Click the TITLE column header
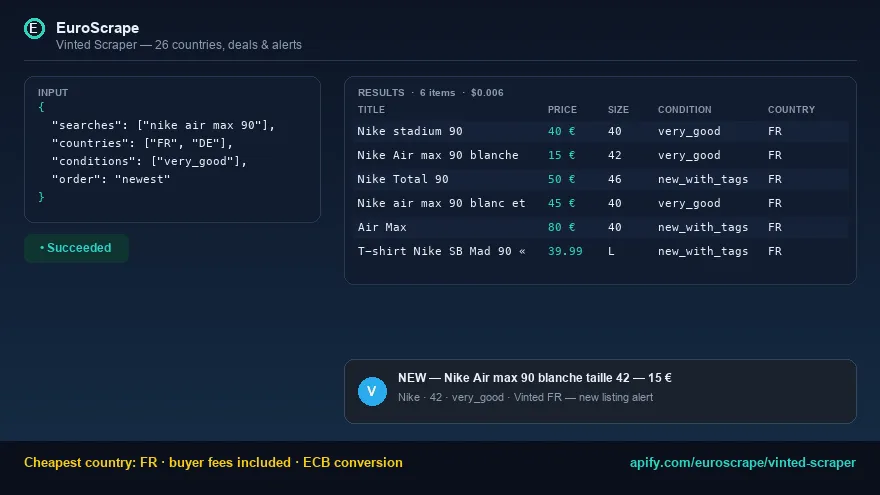 371,110
